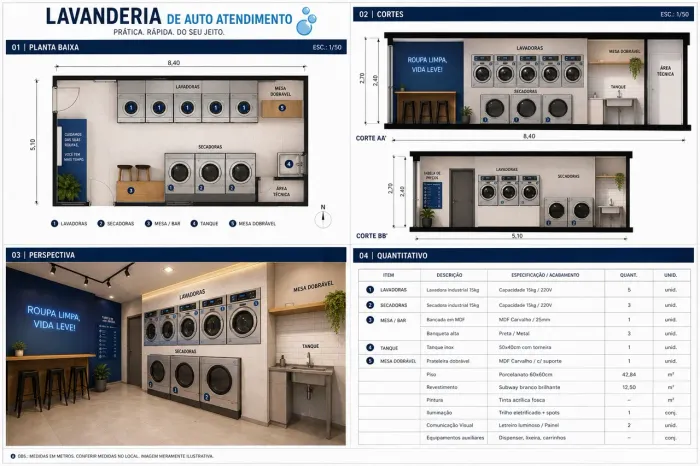Image resolution: width=700 pixels, height=466 pixels.
Task: Open the 04 Quantitativo section header
Action: pos(523,255)
